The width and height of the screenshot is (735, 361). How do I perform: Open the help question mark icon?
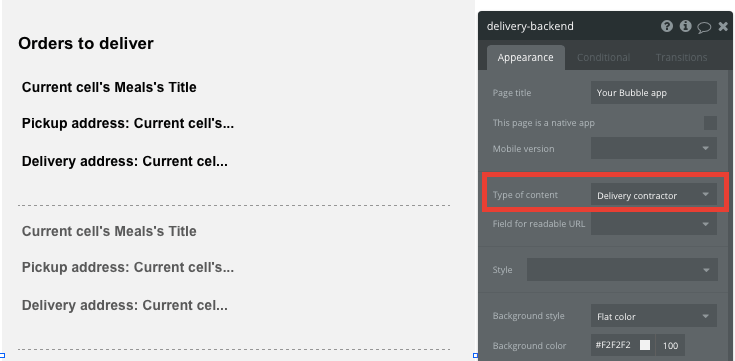point(667,26)
